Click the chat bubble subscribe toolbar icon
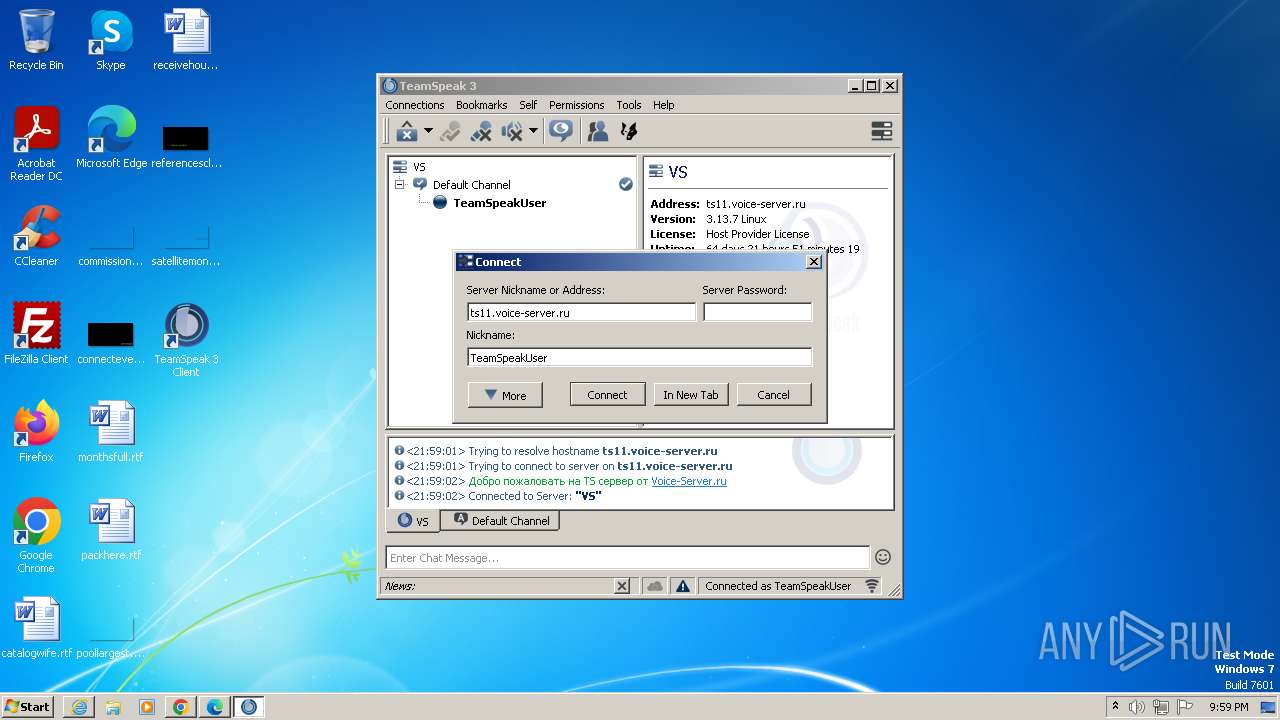This screenshot has height=720, width=1280. point(561,131)
